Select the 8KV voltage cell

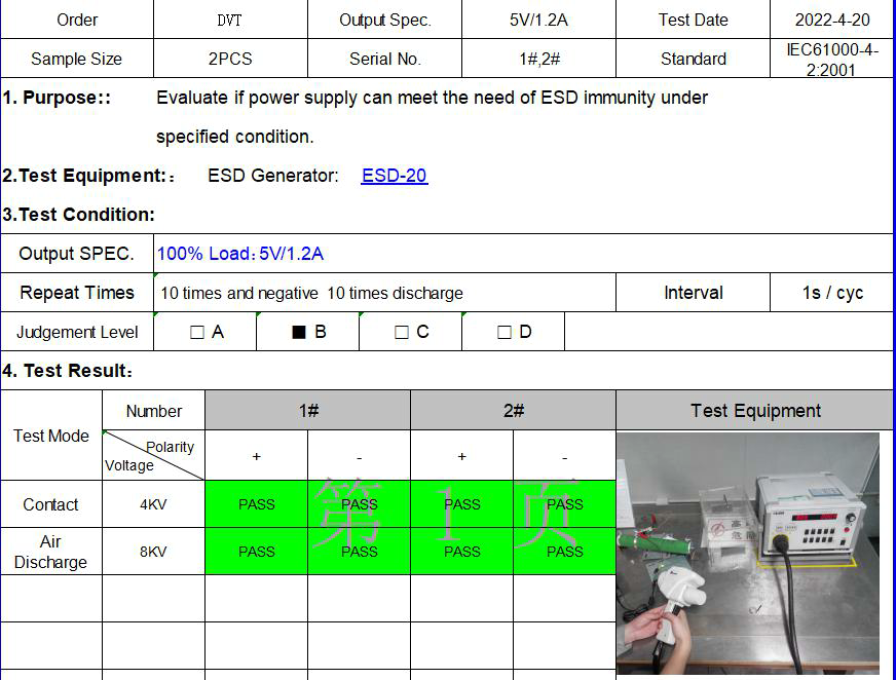tap(154, 551)
